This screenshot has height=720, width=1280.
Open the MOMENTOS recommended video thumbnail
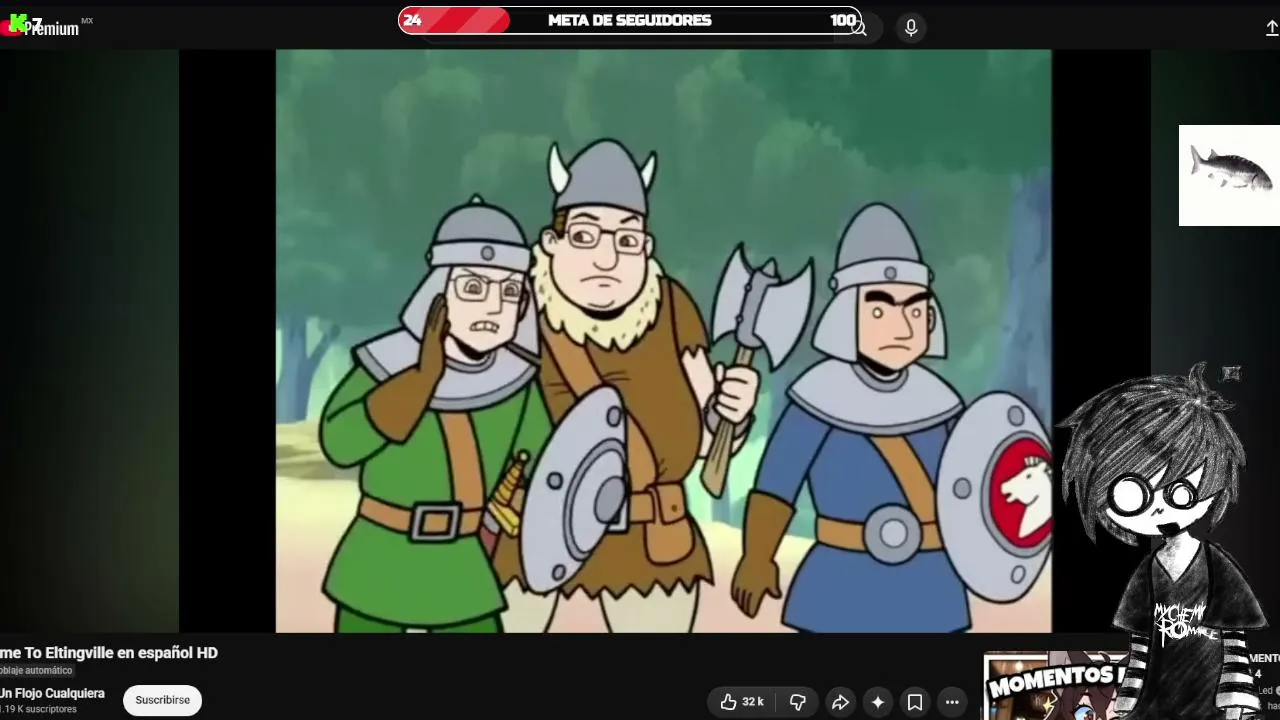(1055, 688)
